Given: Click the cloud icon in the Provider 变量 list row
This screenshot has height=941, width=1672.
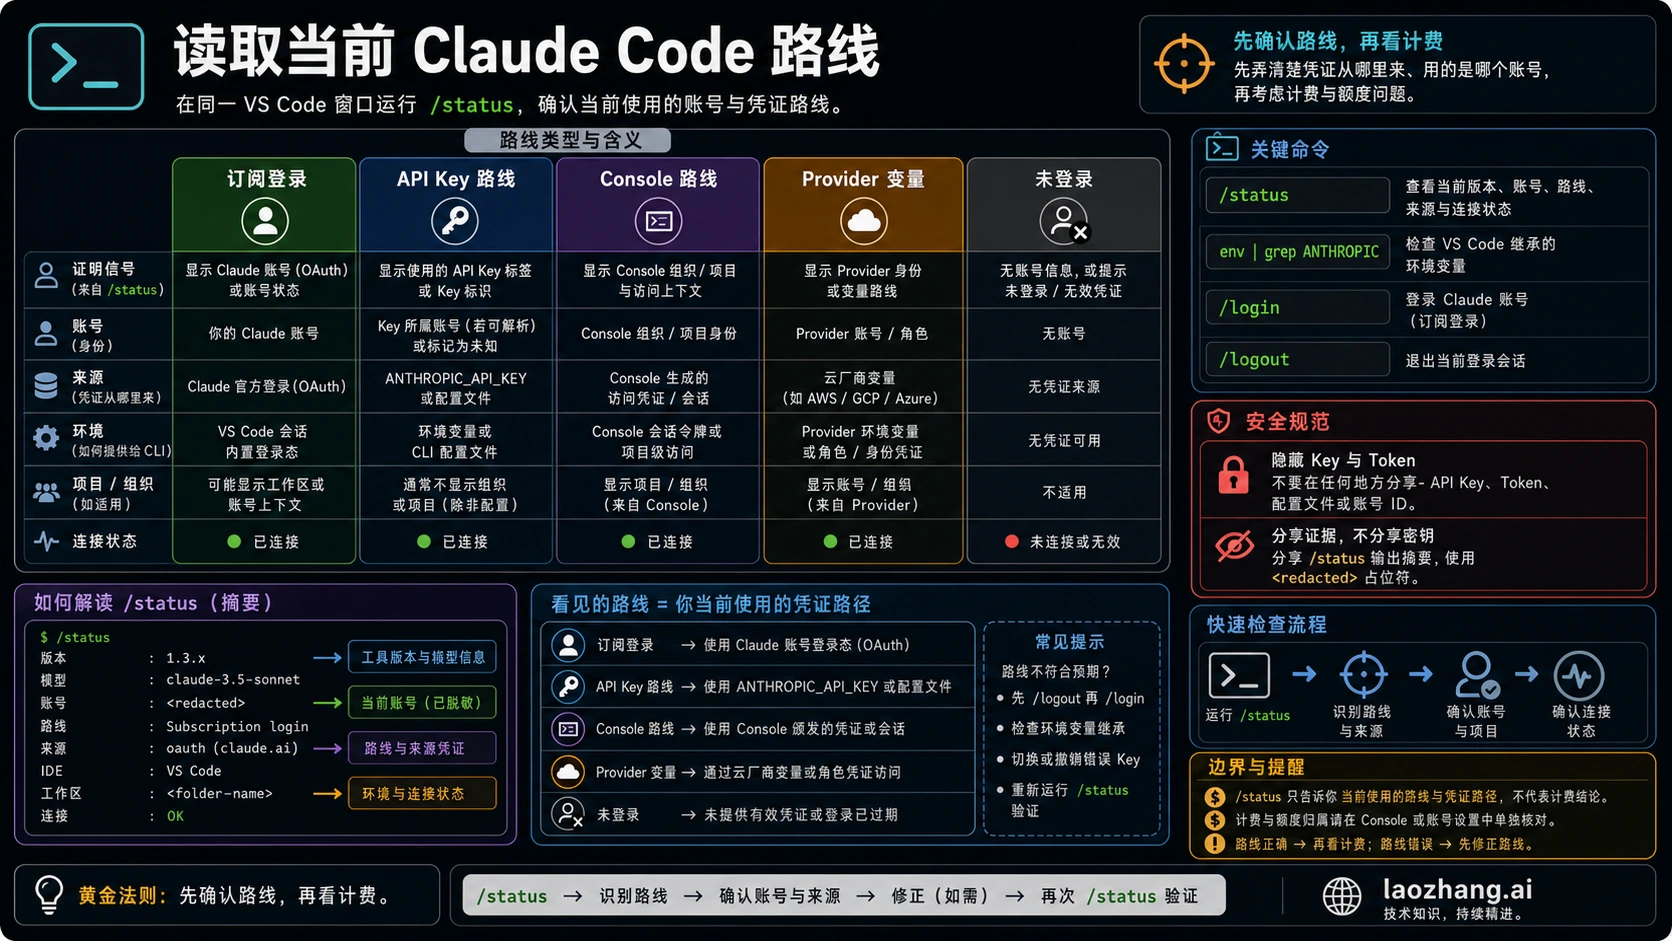Looking at the screenshot, I should click(569, 772).
